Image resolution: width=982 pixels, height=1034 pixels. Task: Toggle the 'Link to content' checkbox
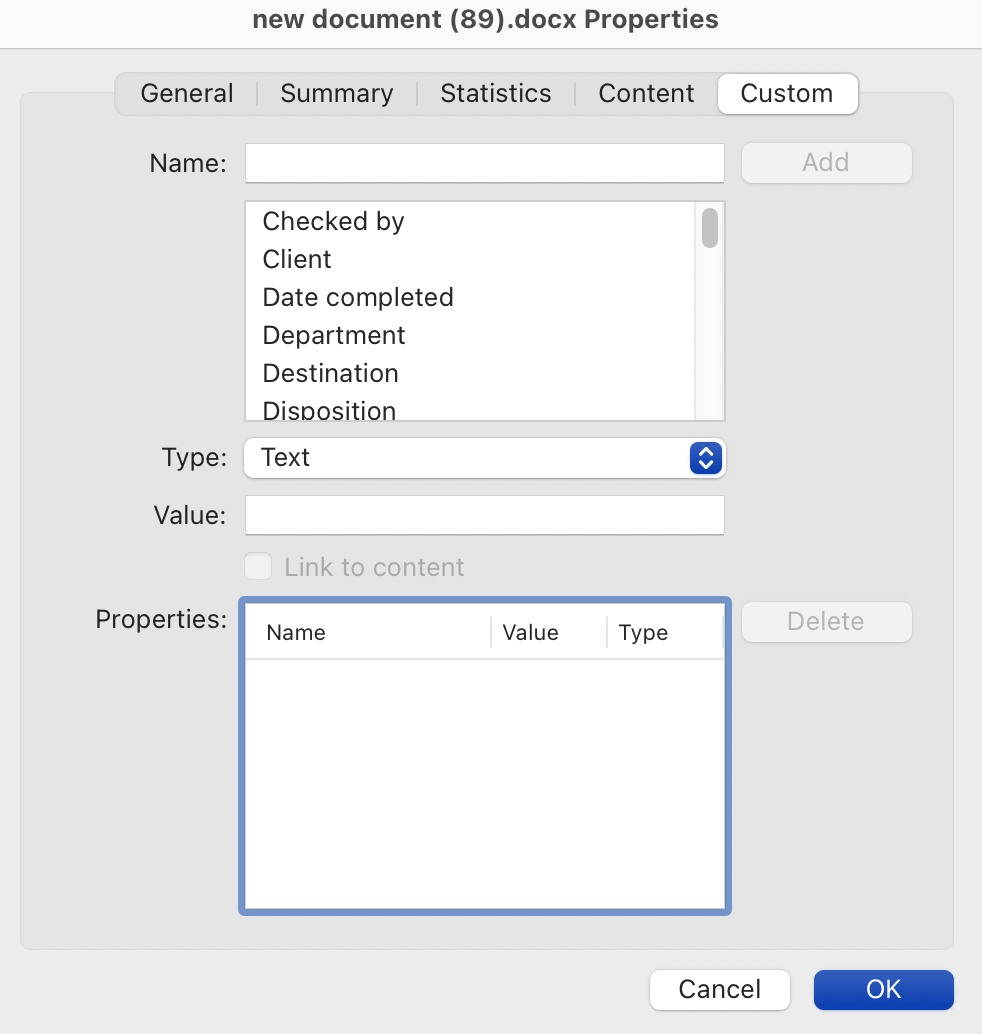tap(259, 567)
